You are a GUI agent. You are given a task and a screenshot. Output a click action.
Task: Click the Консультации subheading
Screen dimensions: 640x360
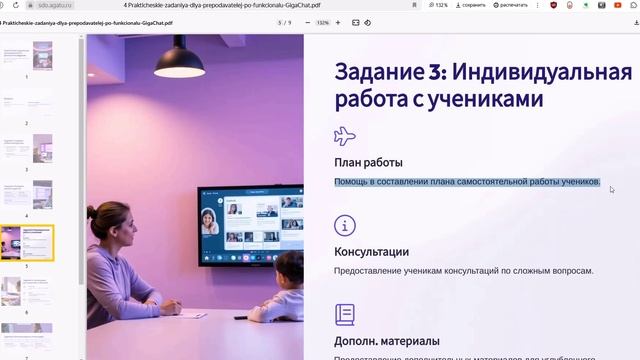371,252
